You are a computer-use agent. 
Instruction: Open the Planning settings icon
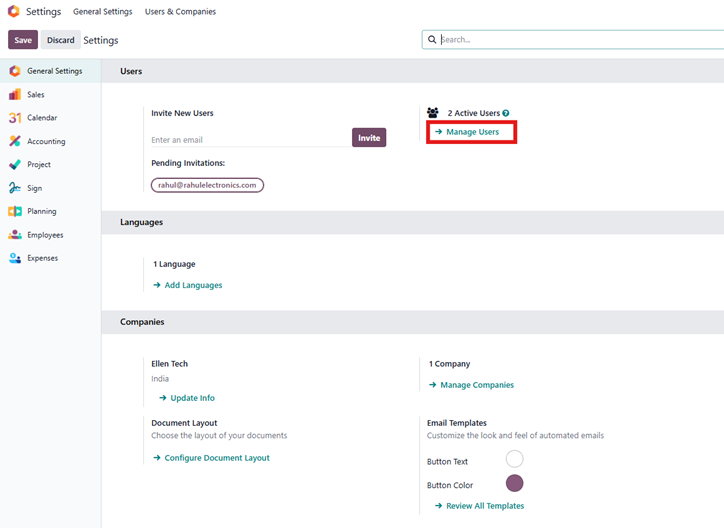[14, 212]
